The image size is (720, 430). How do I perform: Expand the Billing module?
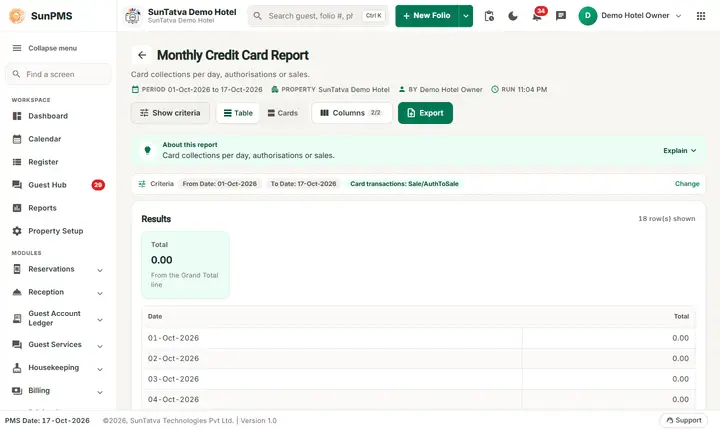100,392
